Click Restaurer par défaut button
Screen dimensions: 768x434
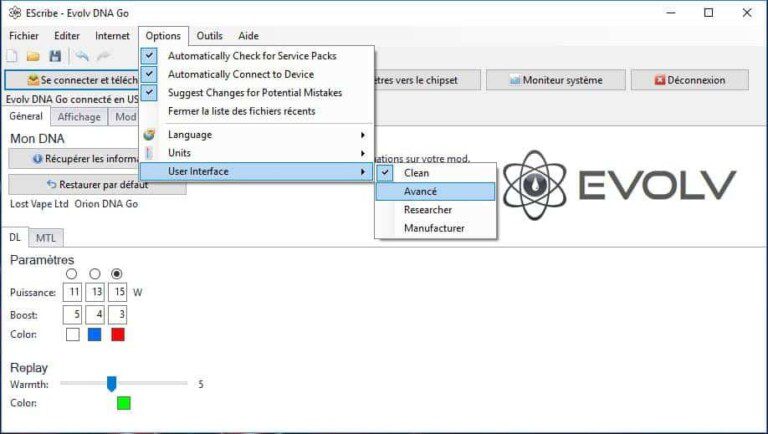97,185
